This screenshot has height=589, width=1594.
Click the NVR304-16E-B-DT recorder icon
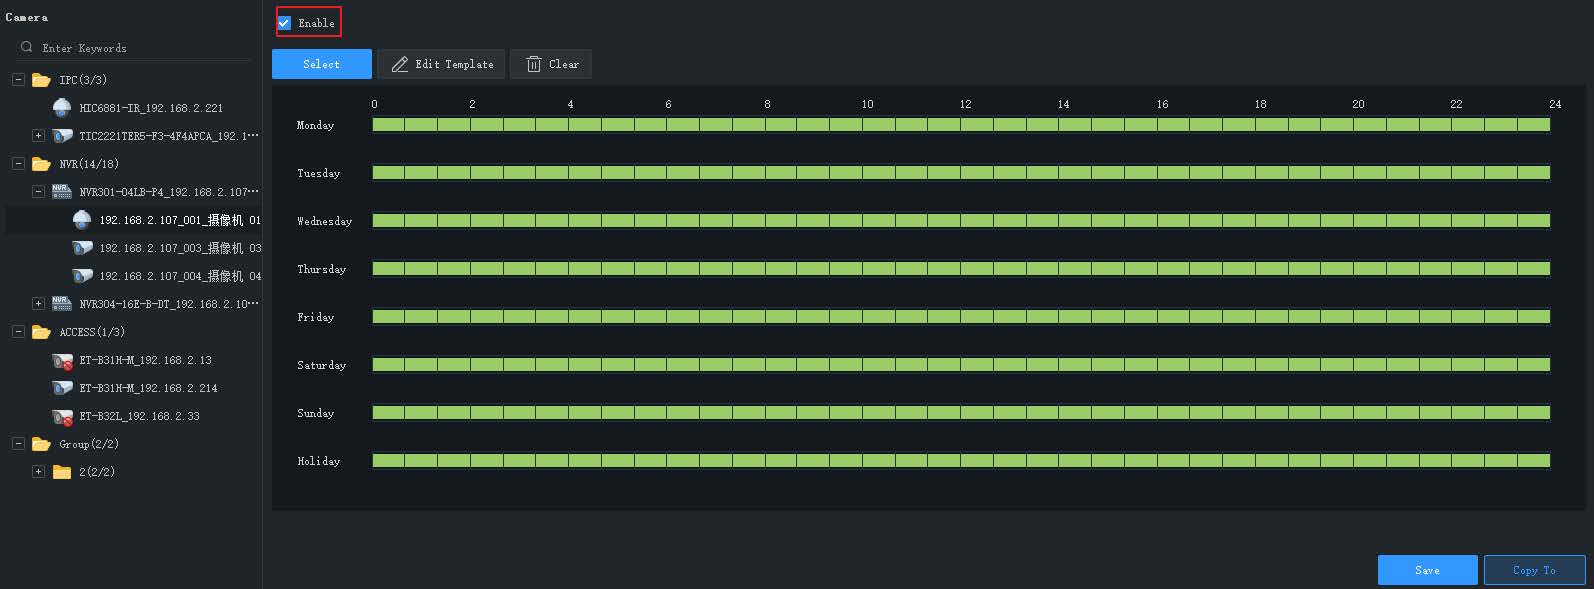click(62, 303)
